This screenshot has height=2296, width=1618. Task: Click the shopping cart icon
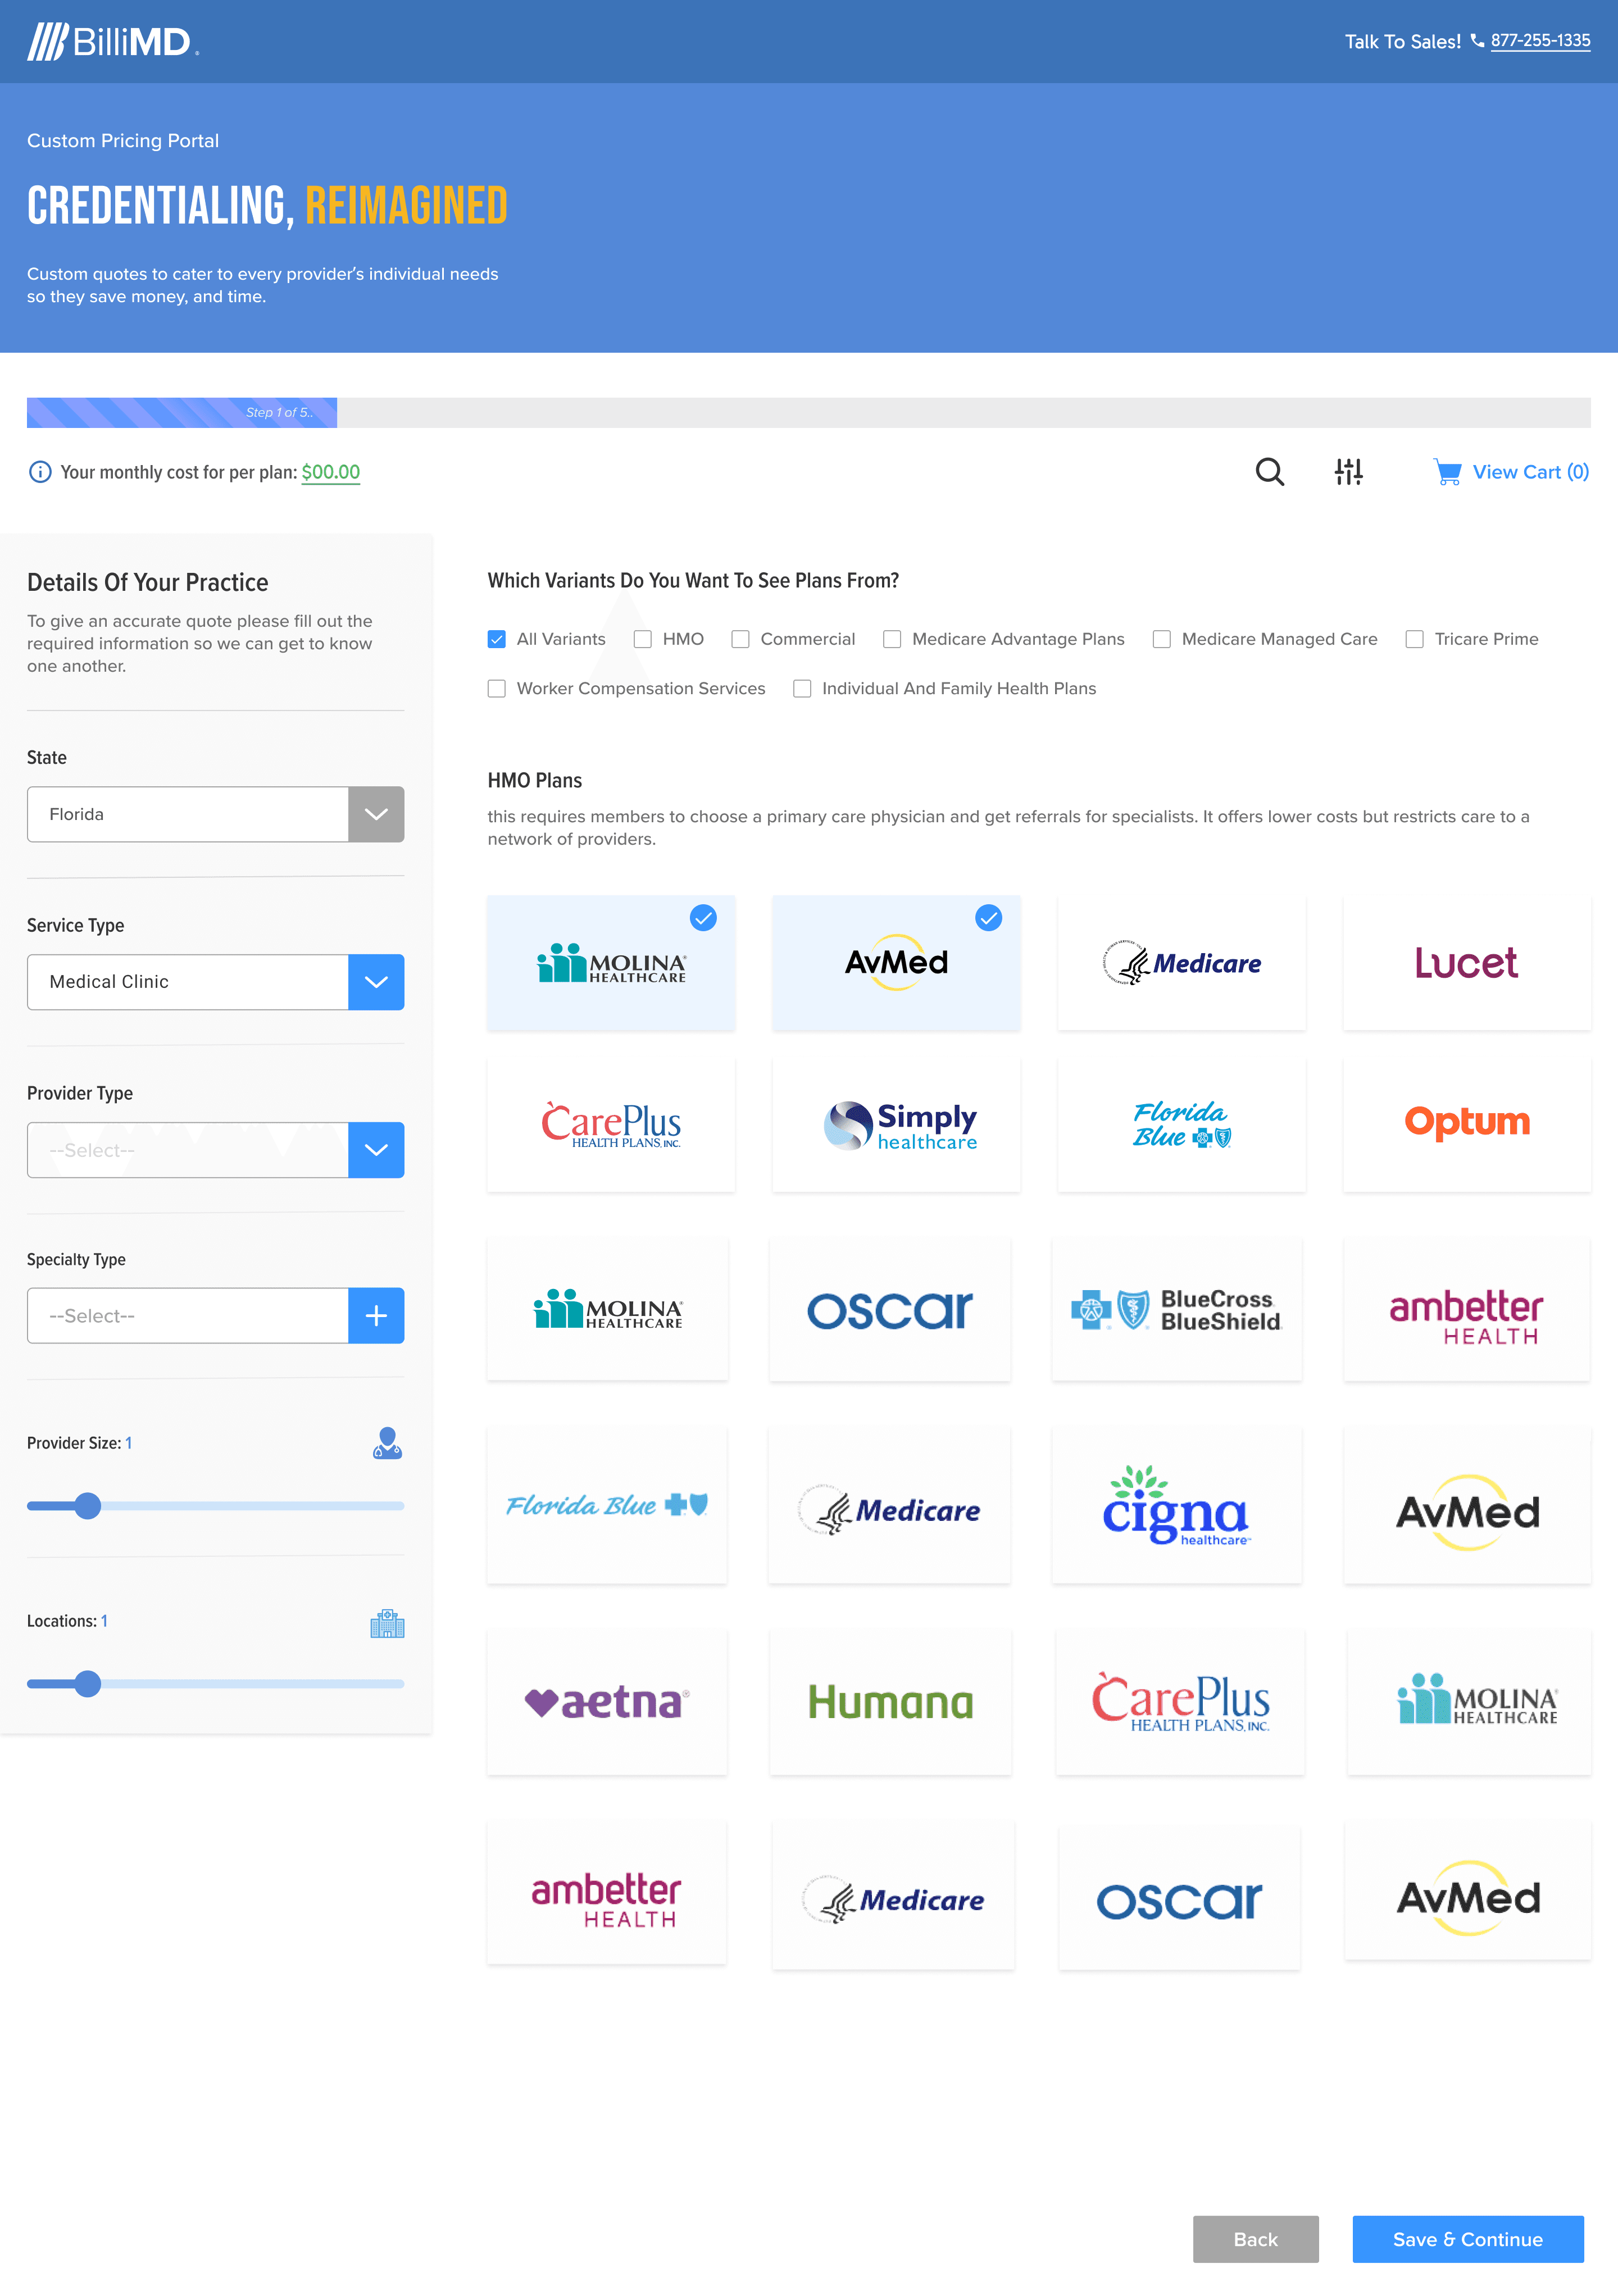click(1447, 472)
